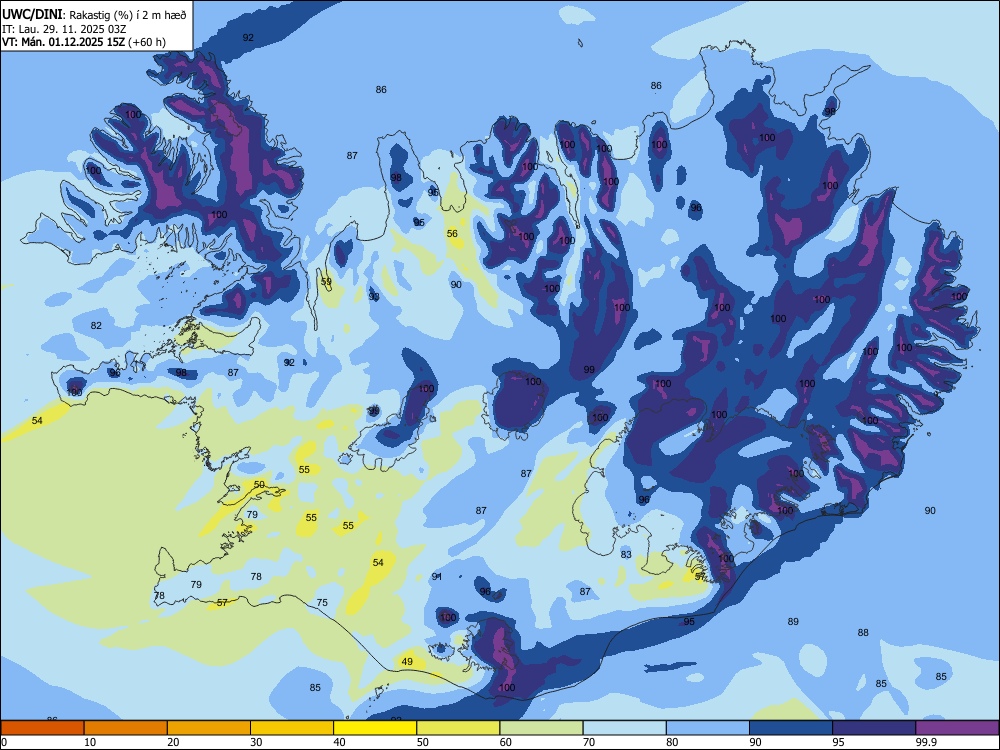
Task: Click the amber 20–30 legend swatch
Action: (209, 728)
